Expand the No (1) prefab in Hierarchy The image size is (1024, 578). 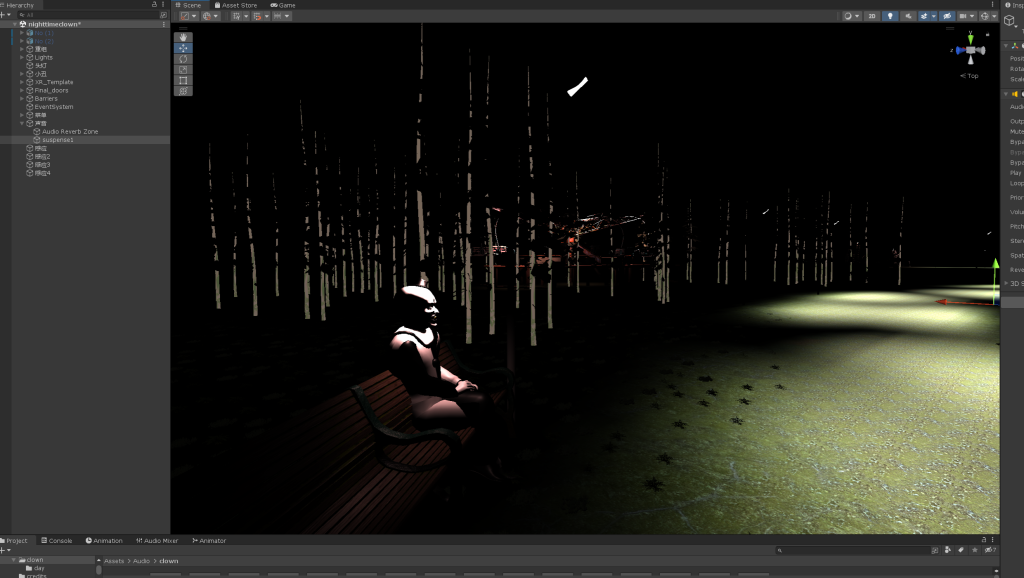(22, 33)
